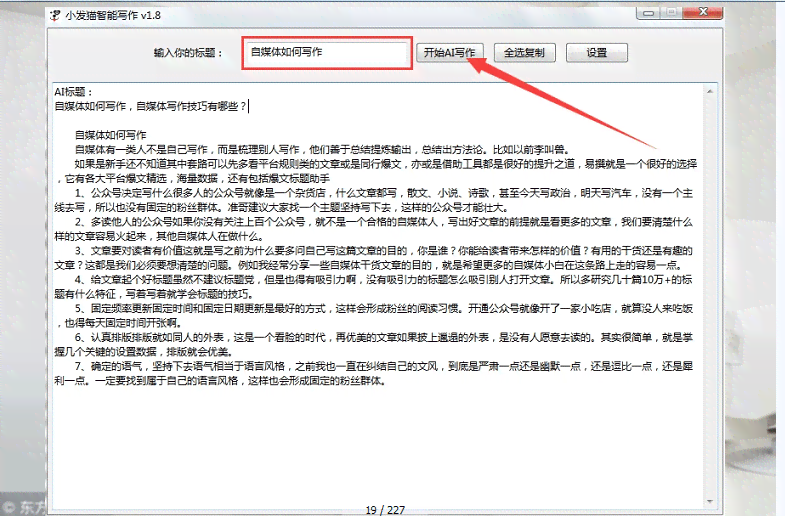The width and height of the screenshot is (785, 516).
Task: Click item 1、公众号决定写什么
Action: point(373,200)
